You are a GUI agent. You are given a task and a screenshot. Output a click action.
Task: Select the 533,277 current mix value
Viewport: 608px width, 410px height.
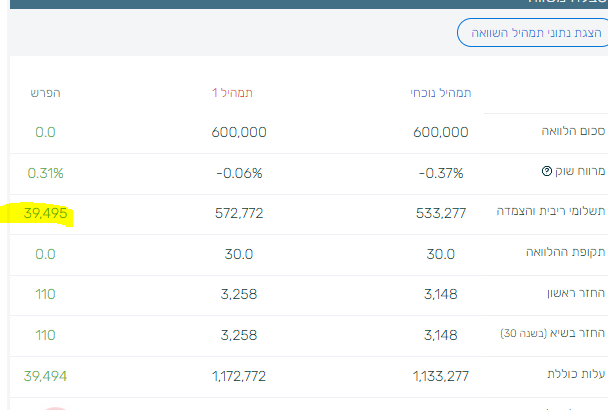(x=440, y=212)
